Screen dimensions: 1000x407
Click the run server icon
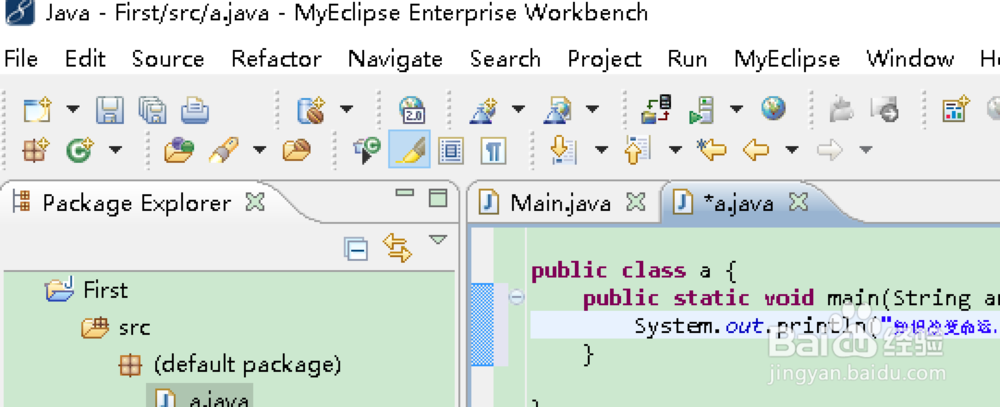702,110
